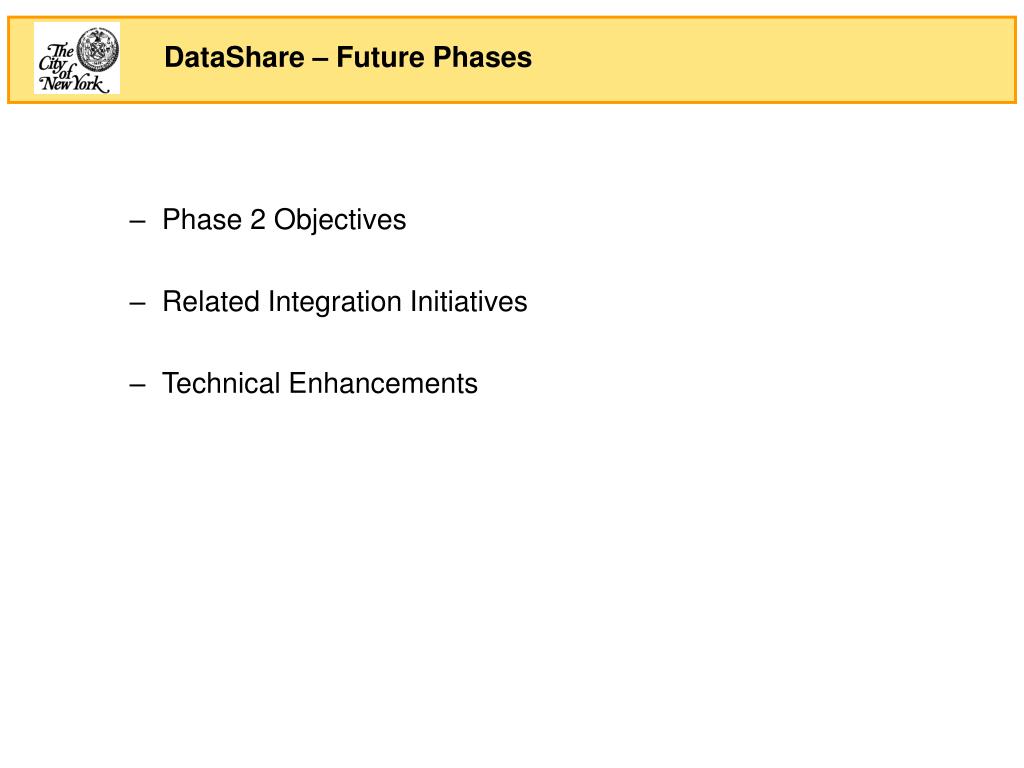This screenshot has height=768, width=1024.
Task: Click the word 'DataShare' in the title
Action: click(x=234, y=57)
